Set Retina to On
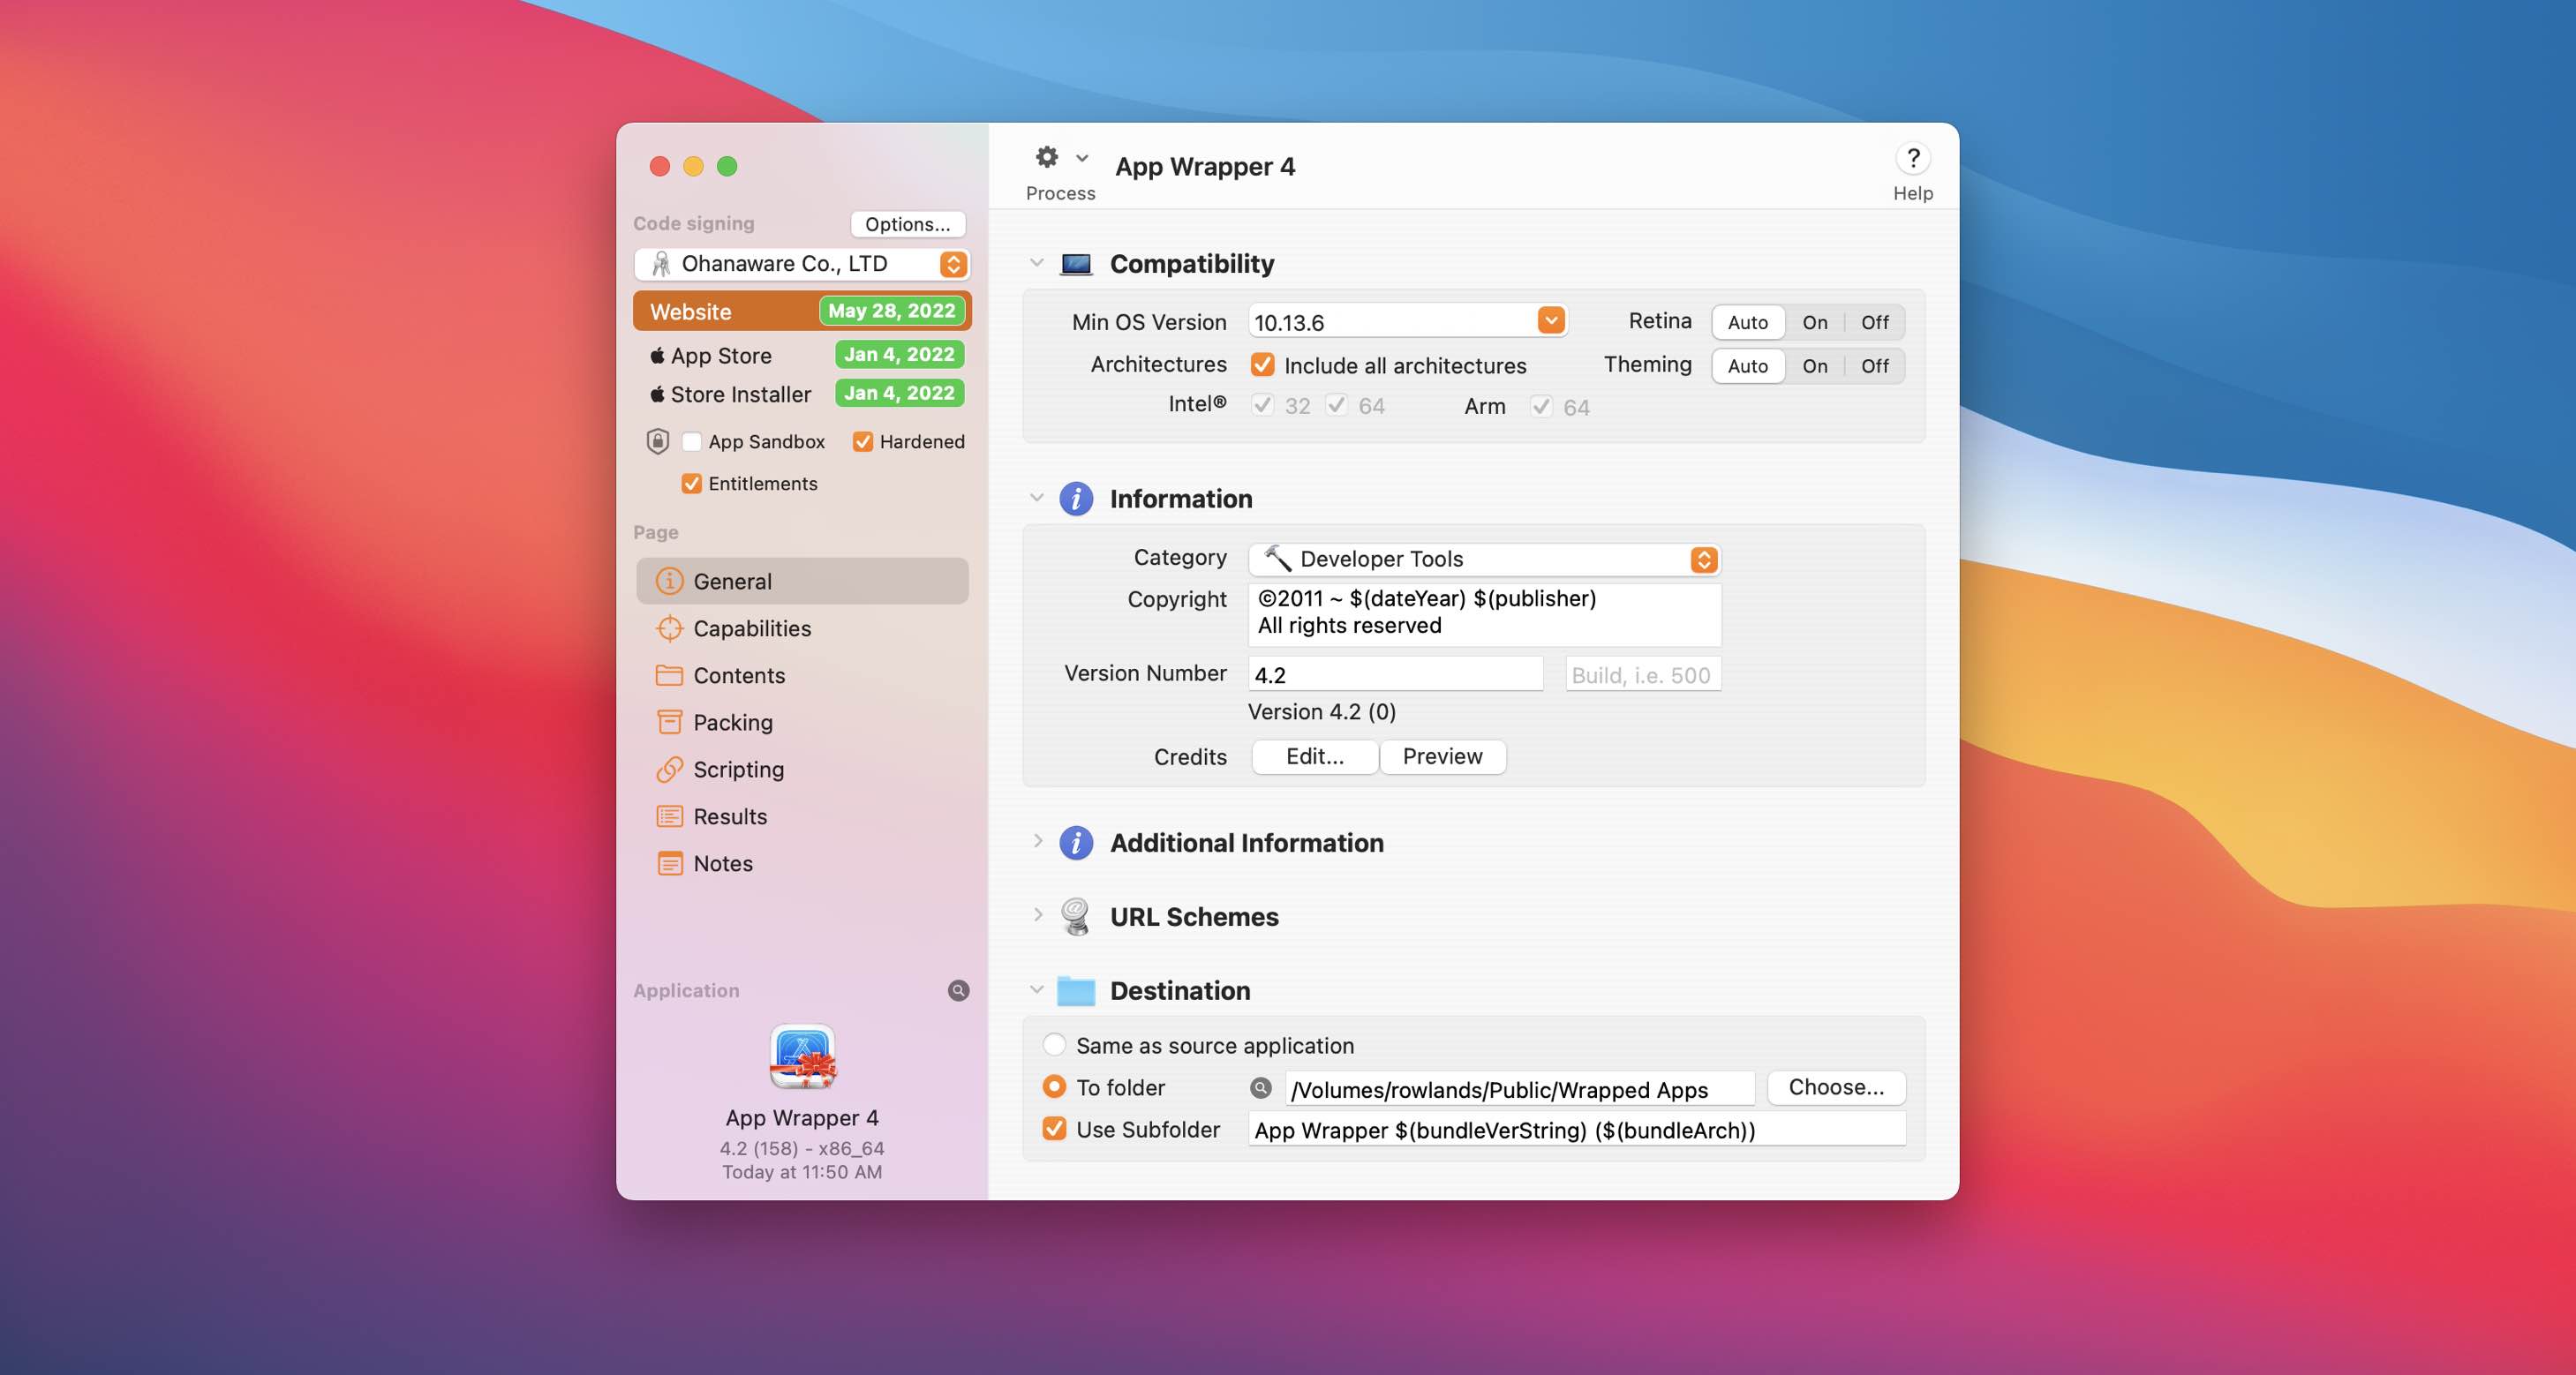 [x=1815, y=322]
